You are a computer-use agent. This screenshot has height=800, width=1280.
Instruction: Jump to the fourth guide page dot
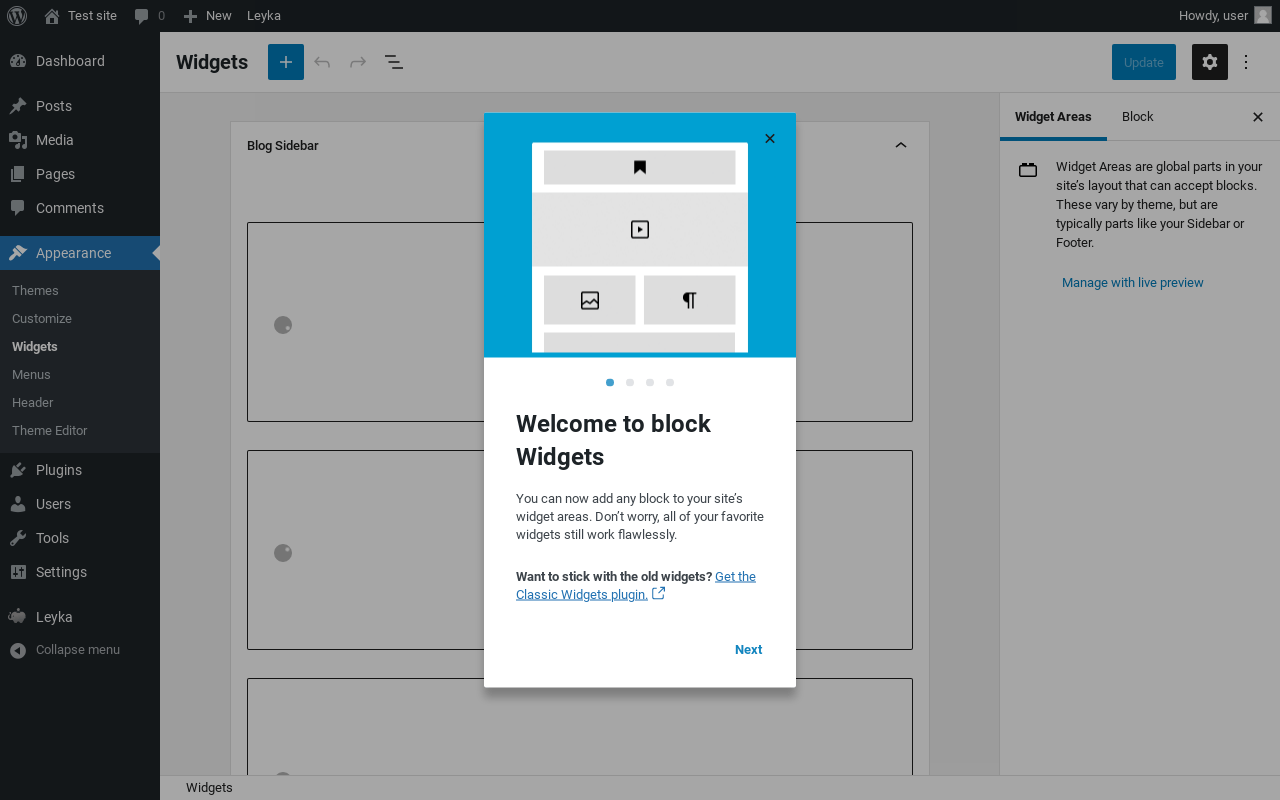pyautogui.click(x=670, y=382)
